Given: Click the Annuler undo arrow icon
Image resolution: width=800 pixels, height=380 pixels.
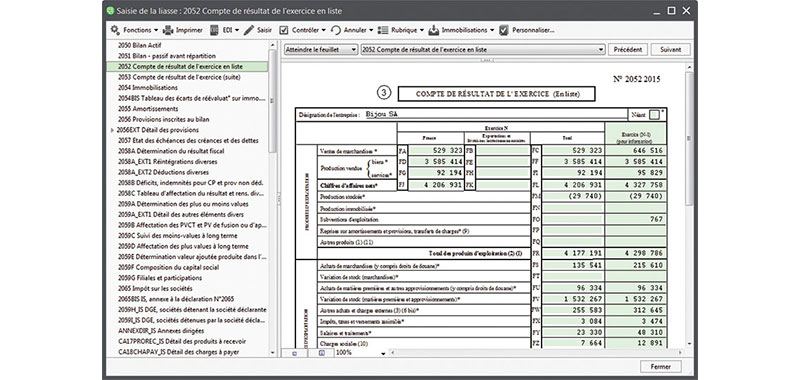Looking at the screenshot, I should (336, 31).
